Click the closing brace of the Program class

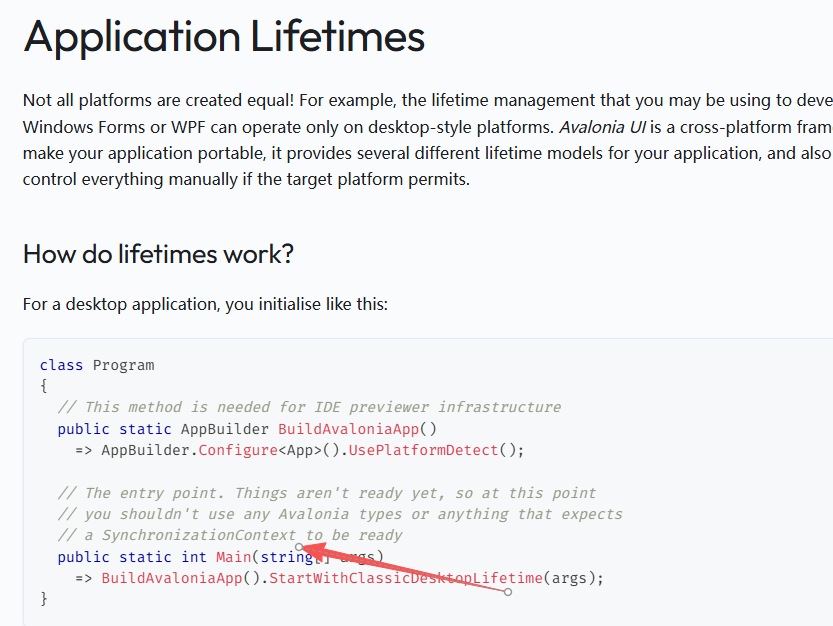point(44,598)
